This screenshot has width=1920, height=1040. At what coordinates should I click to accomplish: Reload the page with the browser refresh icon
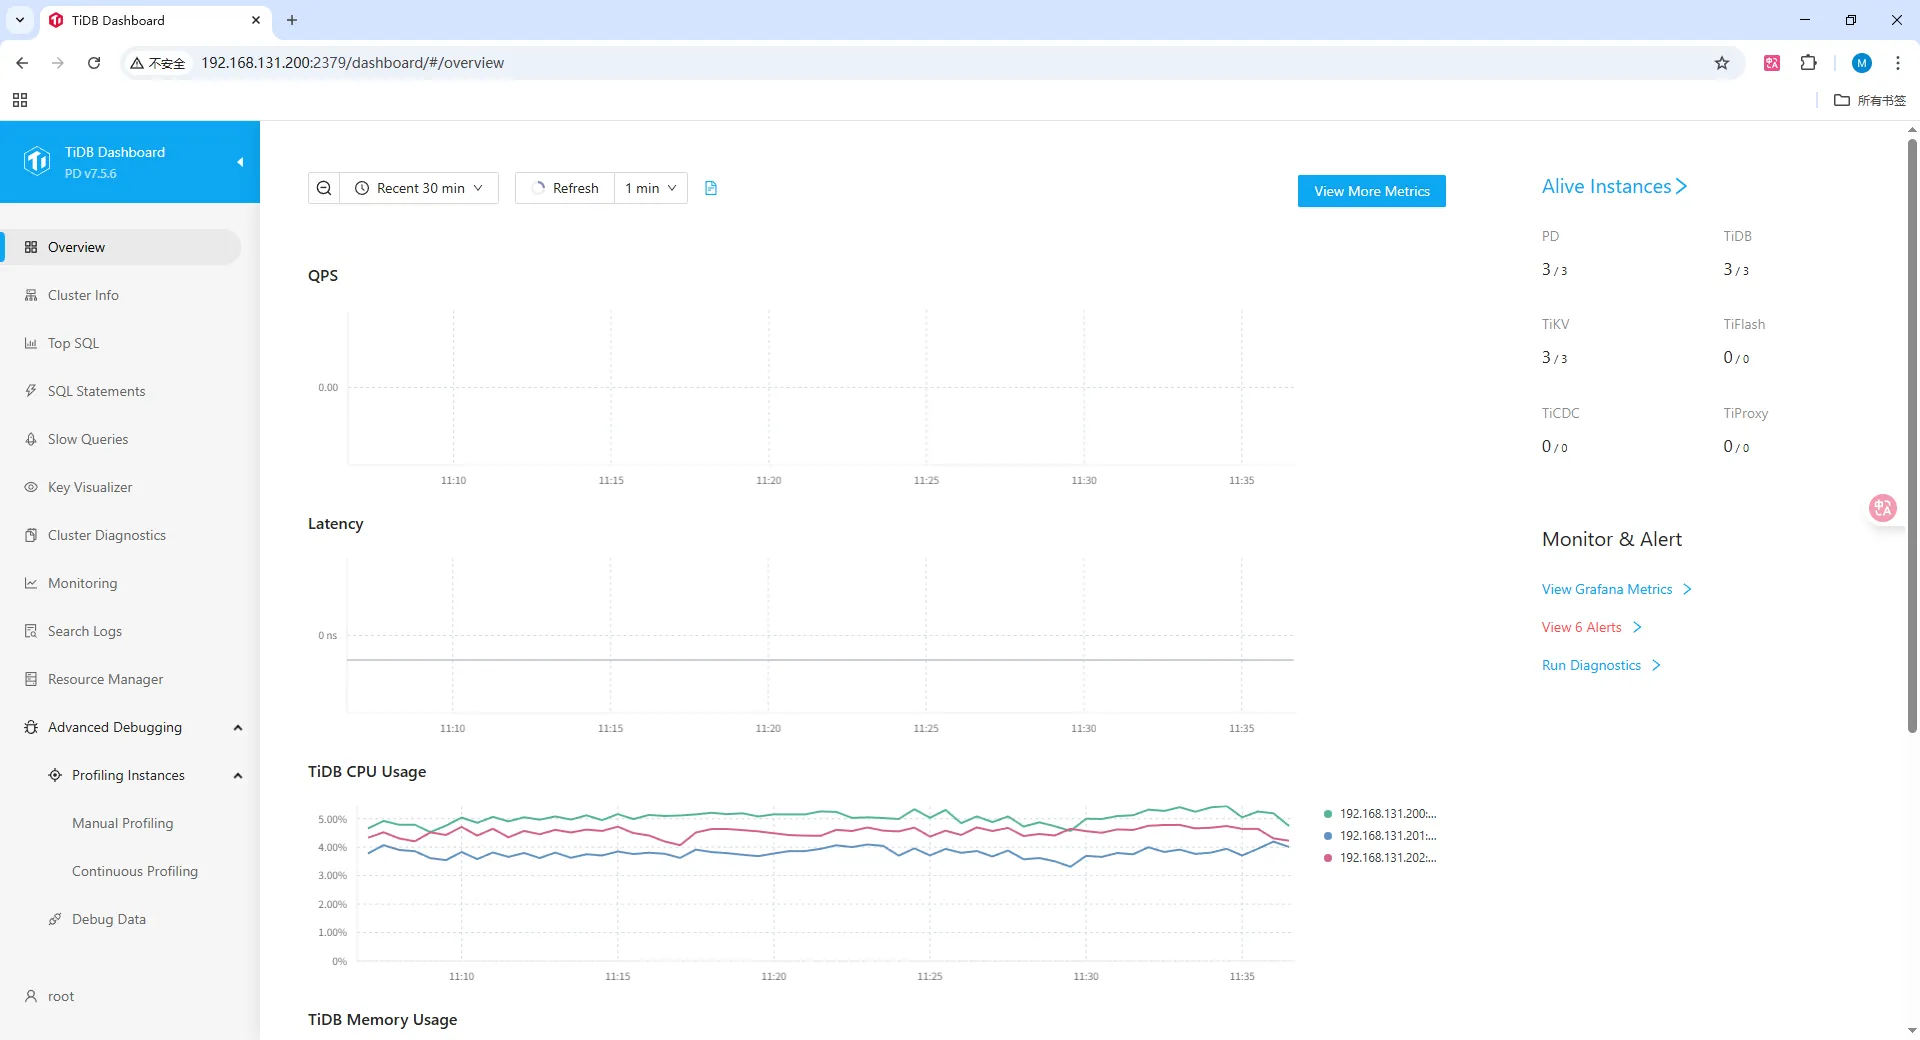click(94, 63)
